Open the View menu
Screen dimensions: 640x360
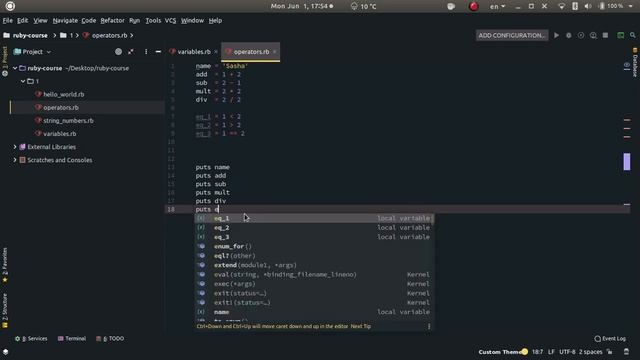point(40,20)
